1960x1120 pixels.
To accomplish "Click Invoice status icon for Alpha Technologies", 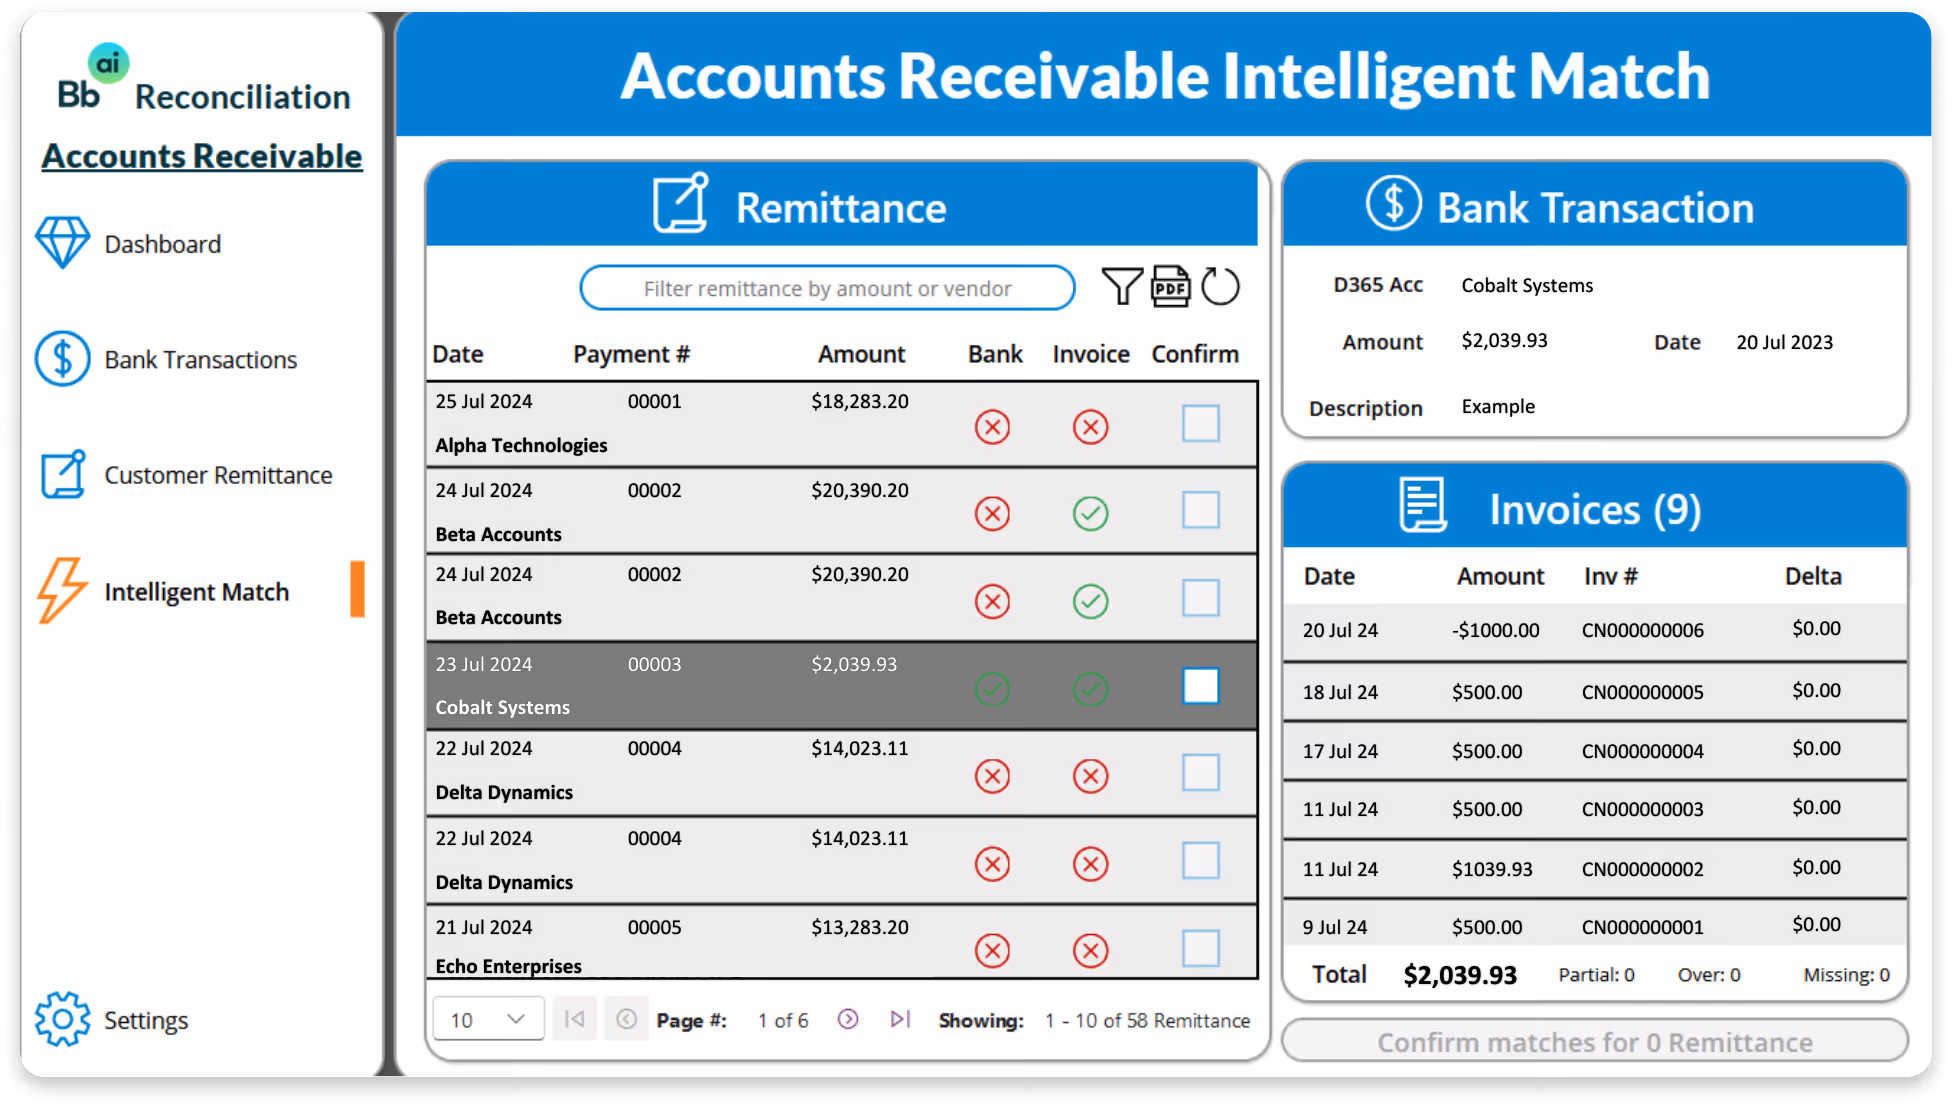I will click(x=1090, y=427).
